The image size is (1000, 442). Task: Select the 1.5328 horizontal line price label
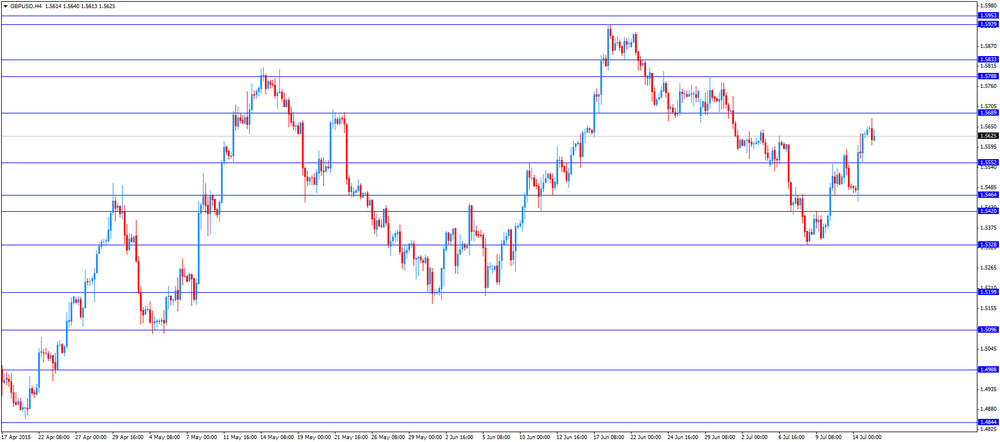click(x=987, y=245)
